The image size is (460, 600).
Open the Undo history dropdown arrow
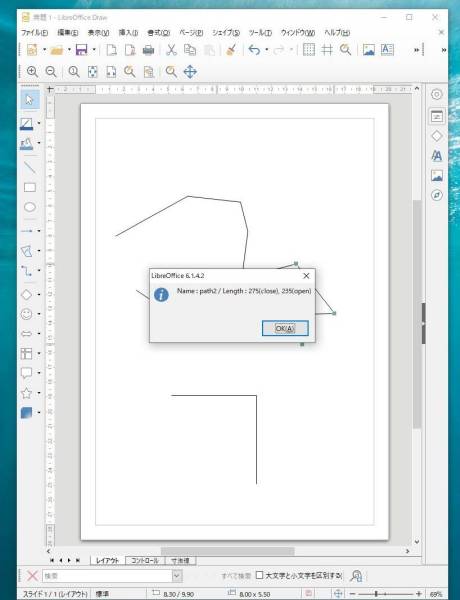point(267,50)
